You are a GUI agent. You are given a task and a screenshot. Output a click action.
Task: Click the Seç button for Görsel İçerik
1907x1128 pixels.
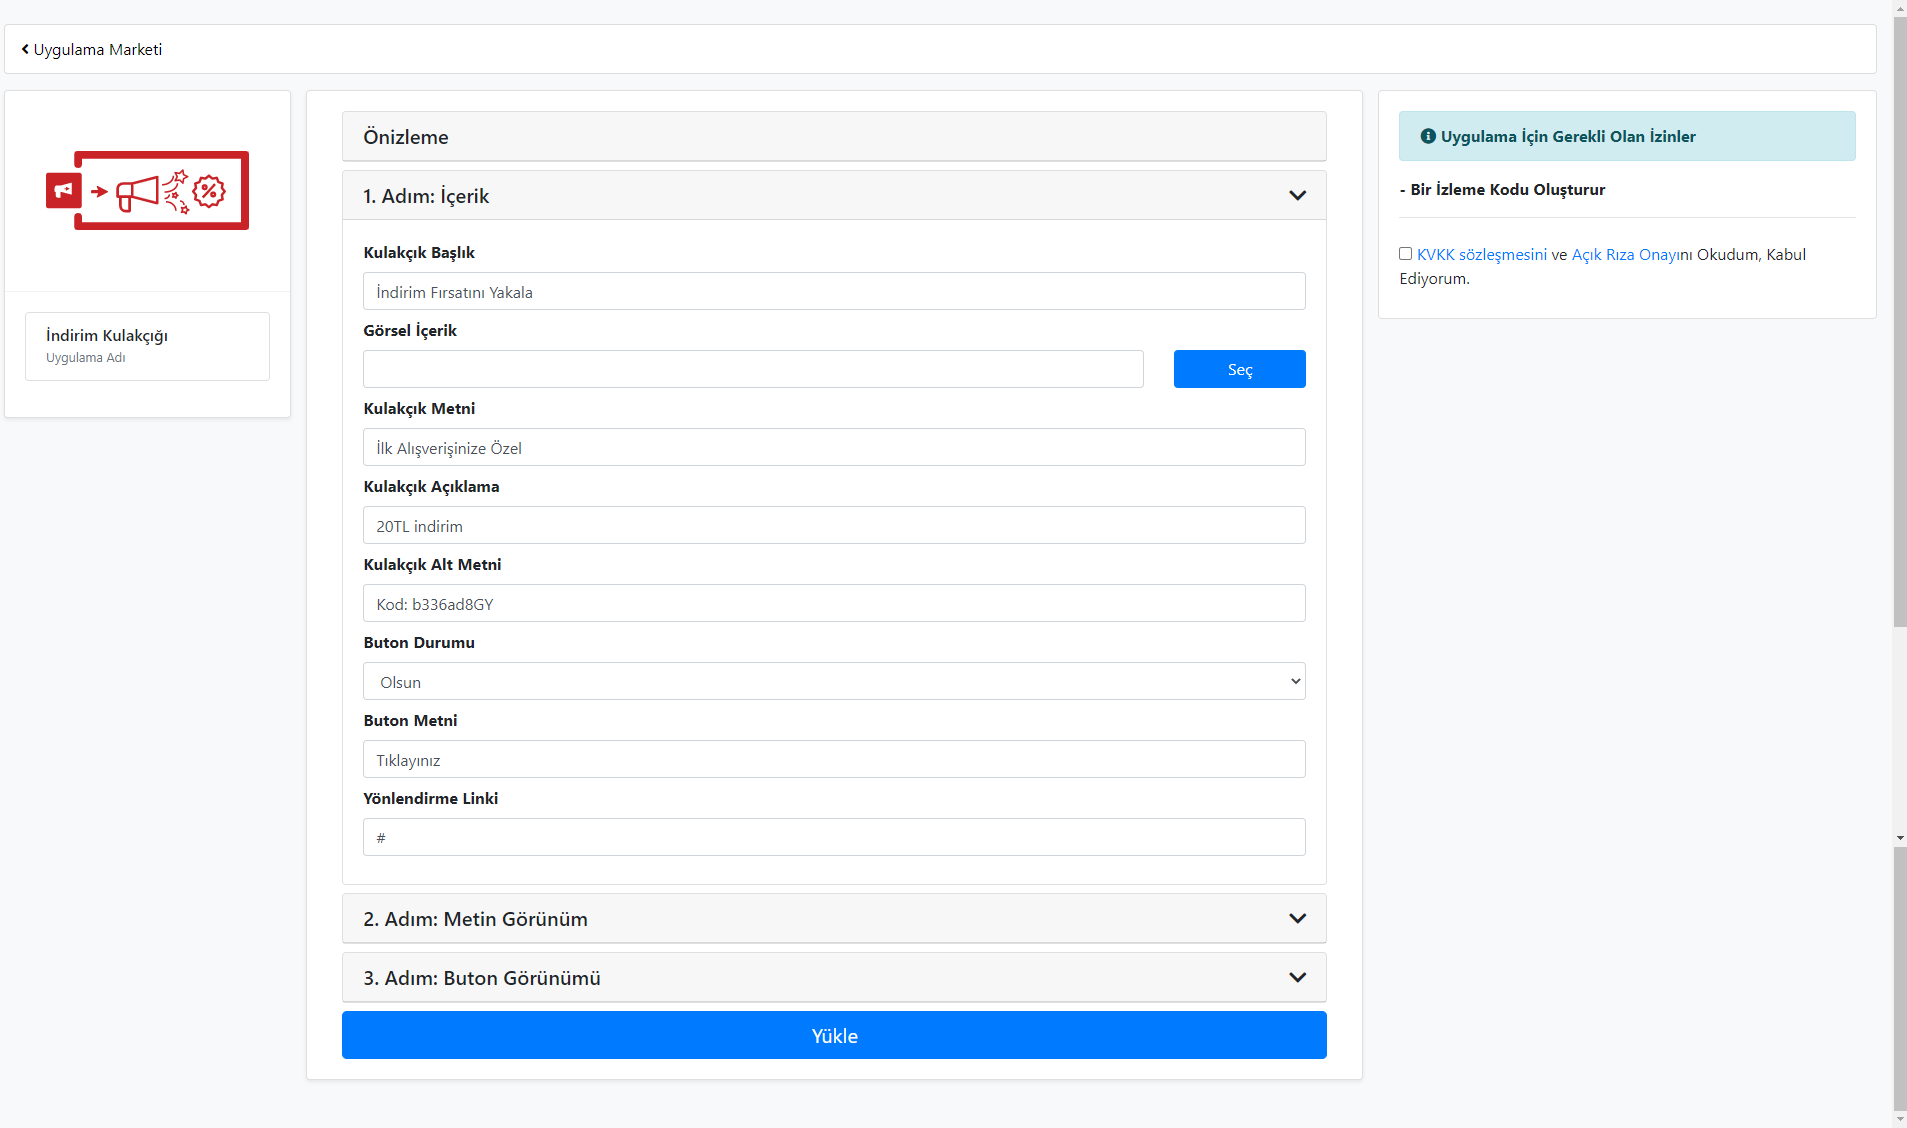[x=1239, y=369]
